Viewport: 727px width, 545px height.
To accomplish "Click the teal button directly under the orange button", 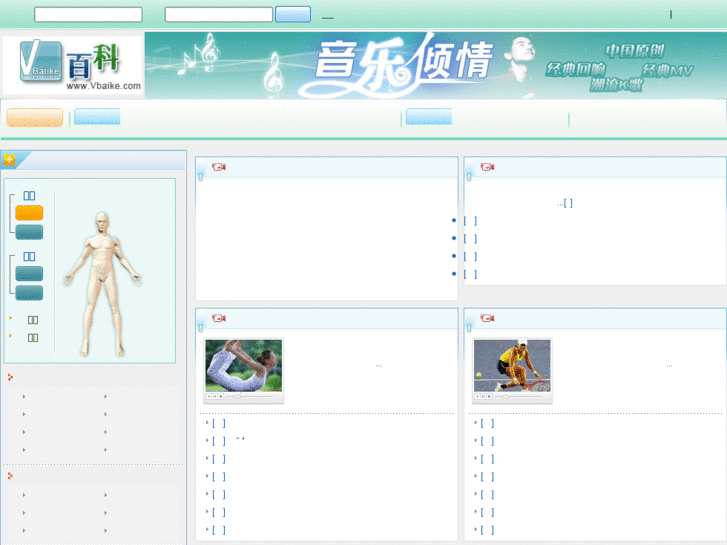I will [x=29, y=232].
